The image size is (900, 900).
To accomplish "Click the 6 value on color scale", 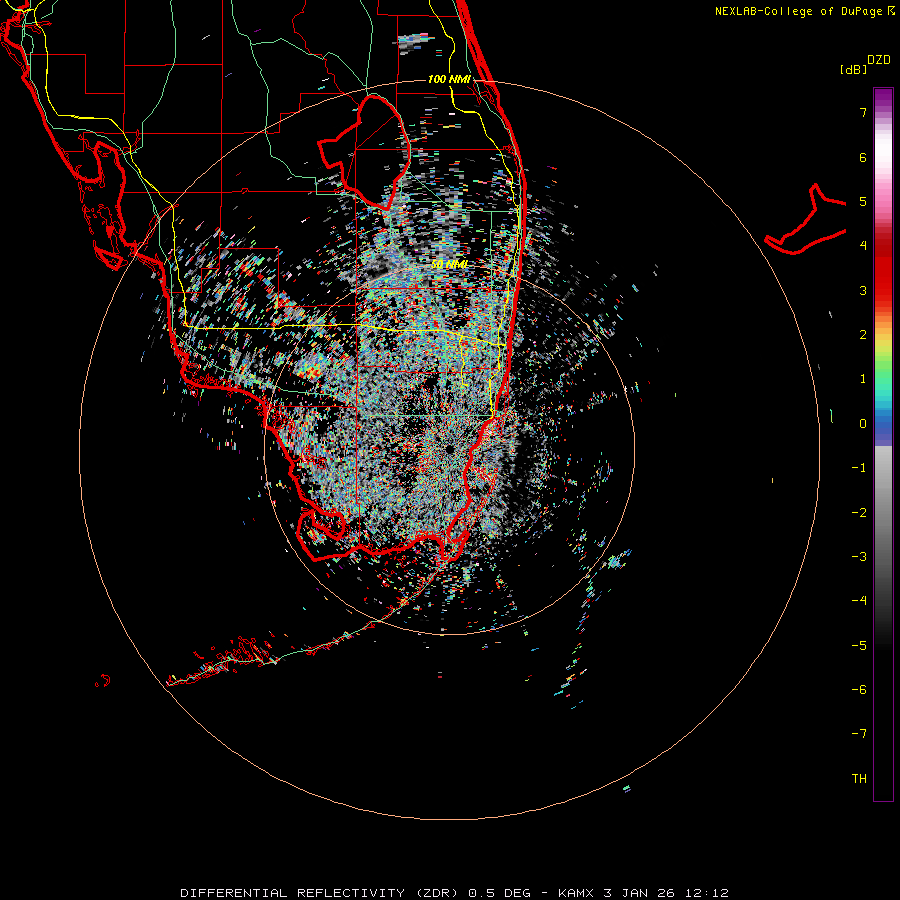I will 863,157.
